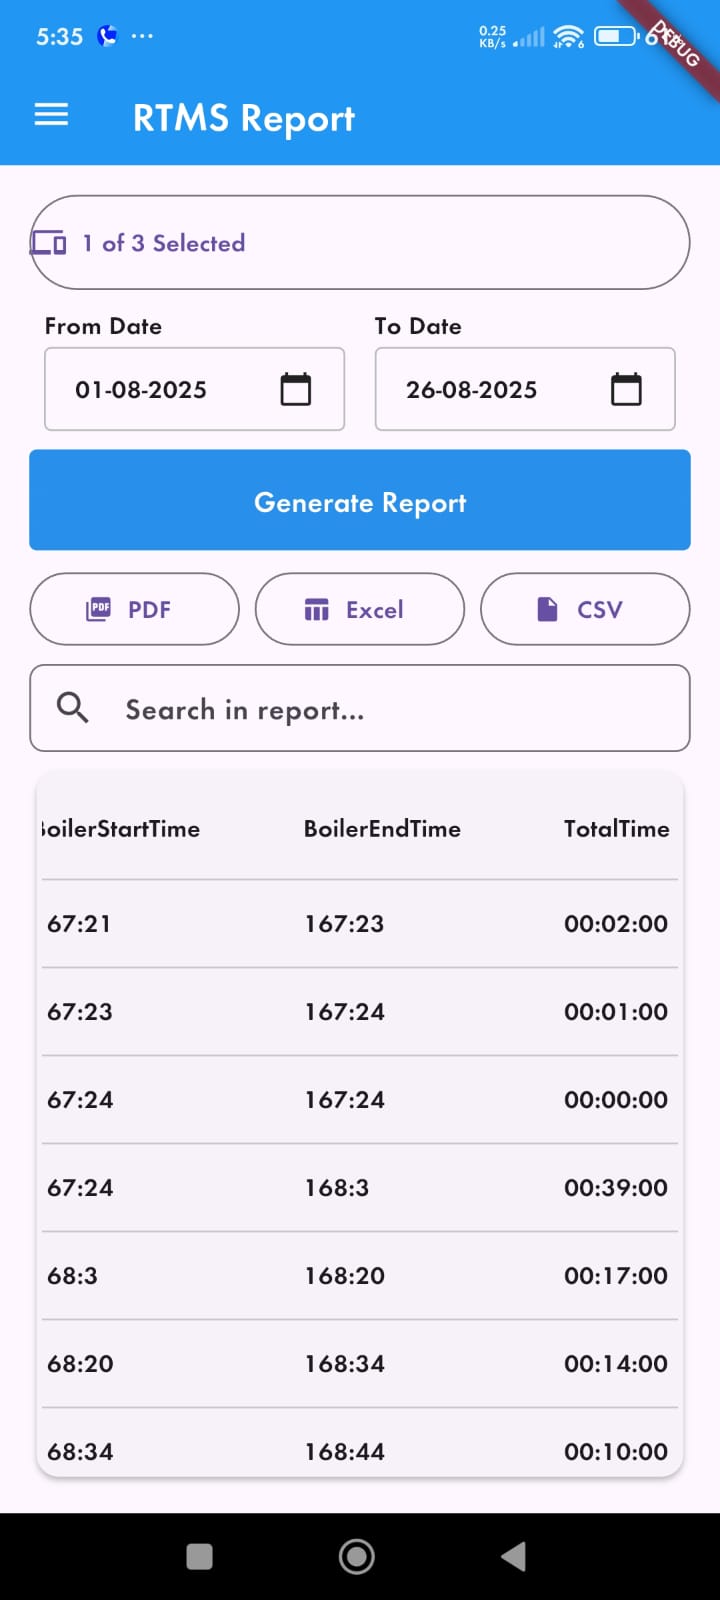The image size is (720, 1600).
Task: Tap the BoilerStartTime column header
Action: (x=122, y=828)
